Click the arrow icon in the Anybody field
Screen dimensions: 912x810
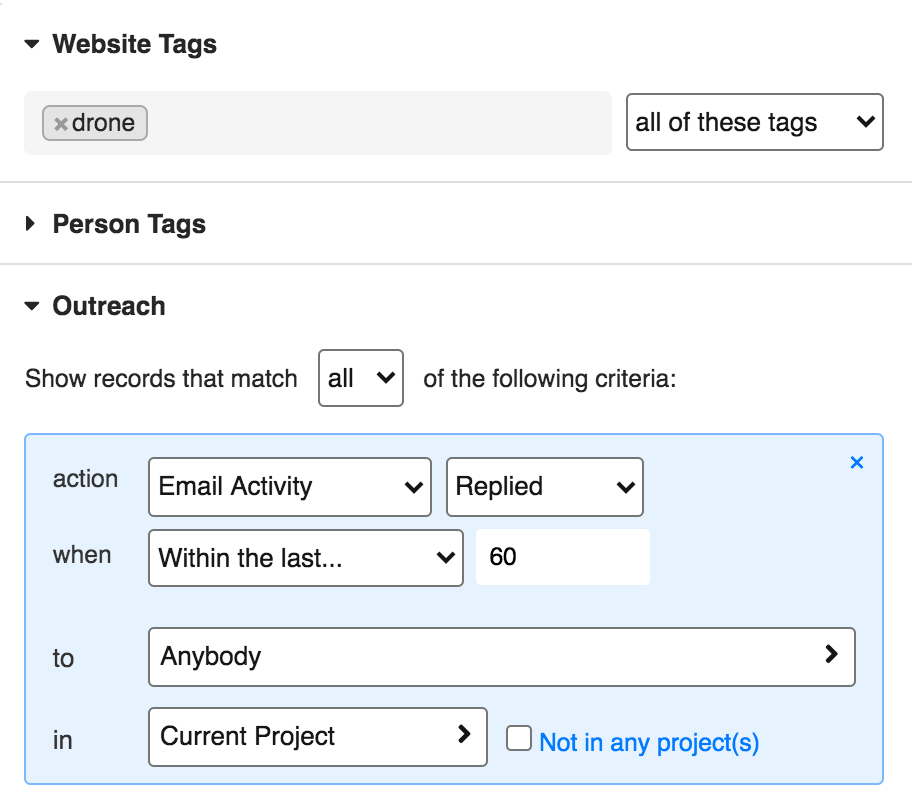click(830, 654)
